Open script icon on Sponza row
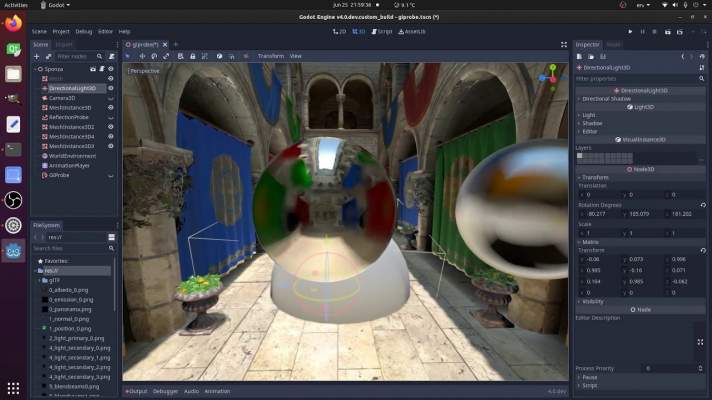The width and height of the screenshot is (712, 400). point(102,69)
